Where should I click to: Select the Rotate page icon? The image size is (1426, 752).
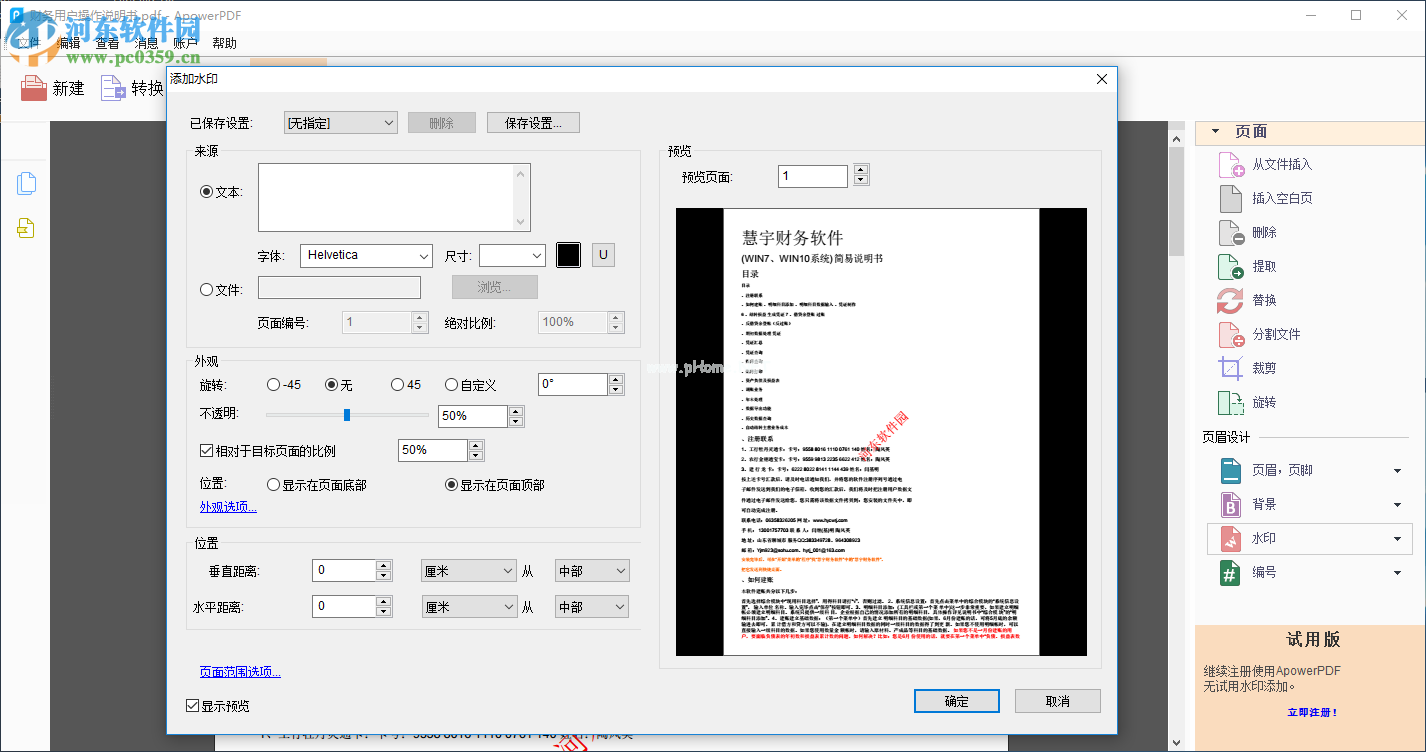click(x=1230, y=402)
